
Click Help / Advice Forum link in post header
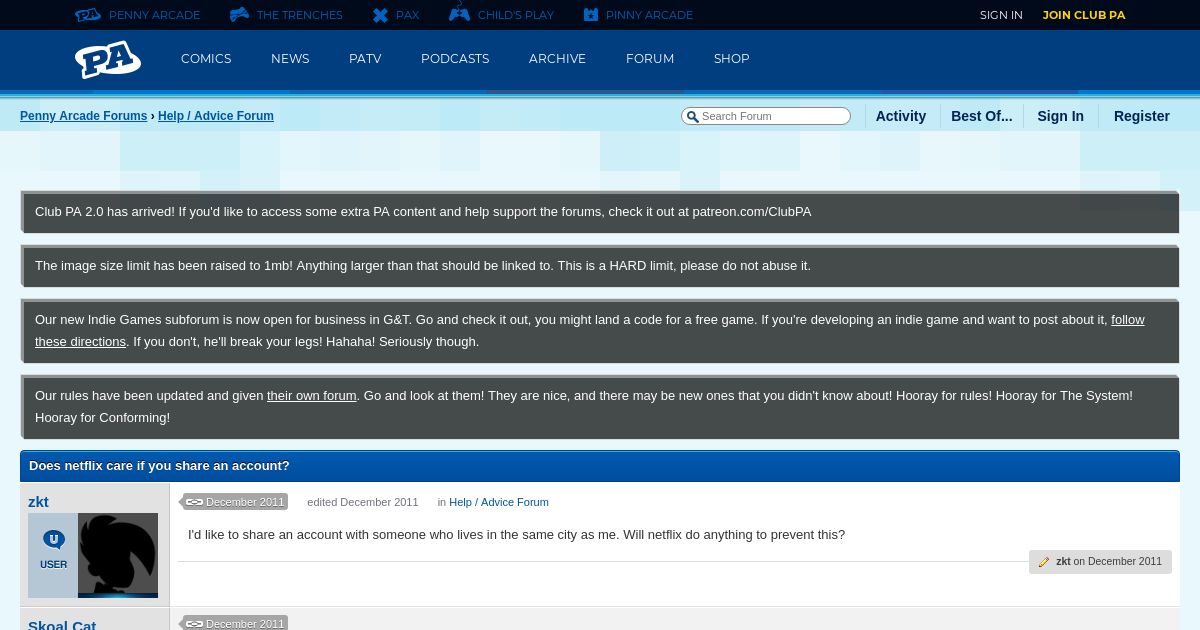coord(499,502)
